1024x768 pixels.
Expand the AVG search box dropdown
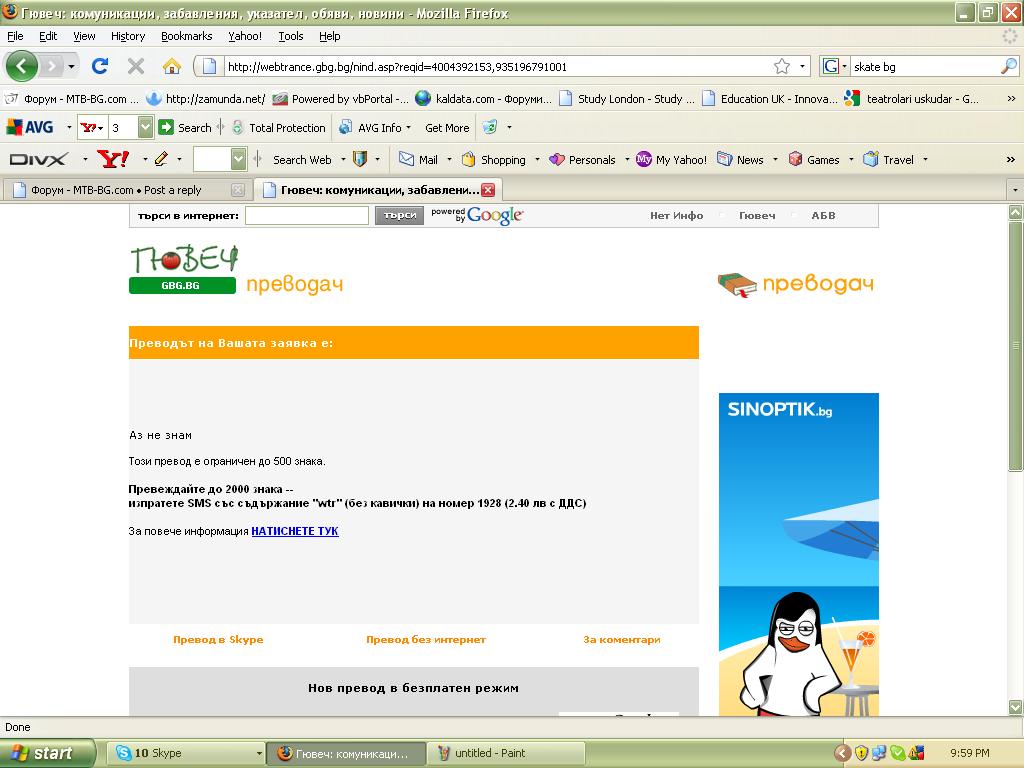pyautogui.click(x=145, y=128)
